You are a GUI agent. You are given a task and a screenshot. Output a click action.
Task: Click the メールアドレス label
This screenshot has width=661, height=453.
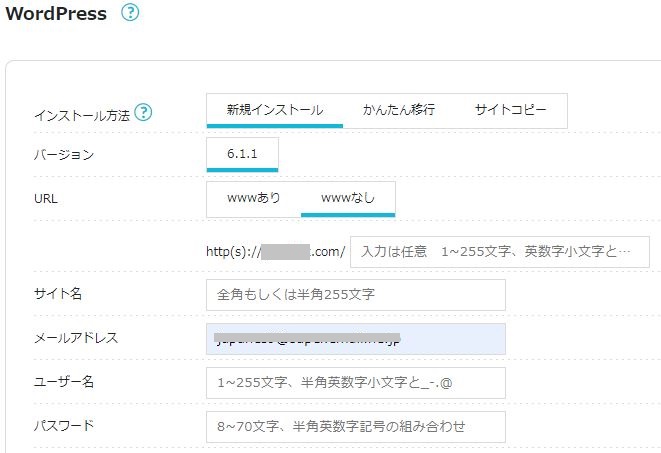pyautogui.click(x=76, y=338)
